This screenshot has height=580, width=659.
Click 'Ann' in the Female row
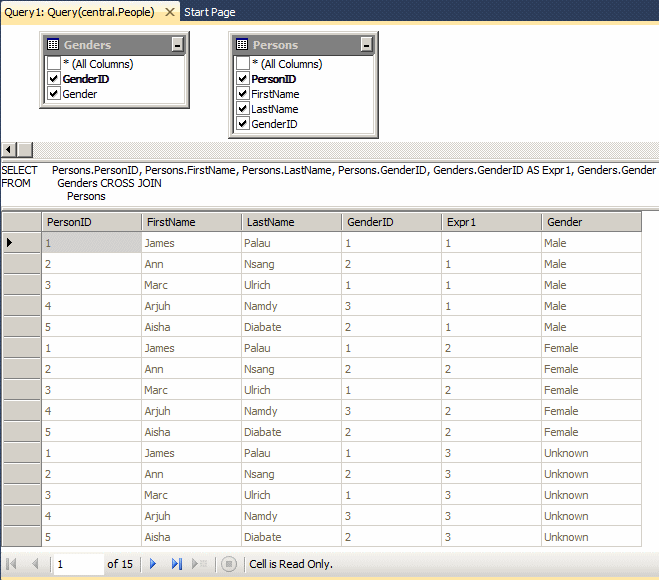[x=192, y=369]
